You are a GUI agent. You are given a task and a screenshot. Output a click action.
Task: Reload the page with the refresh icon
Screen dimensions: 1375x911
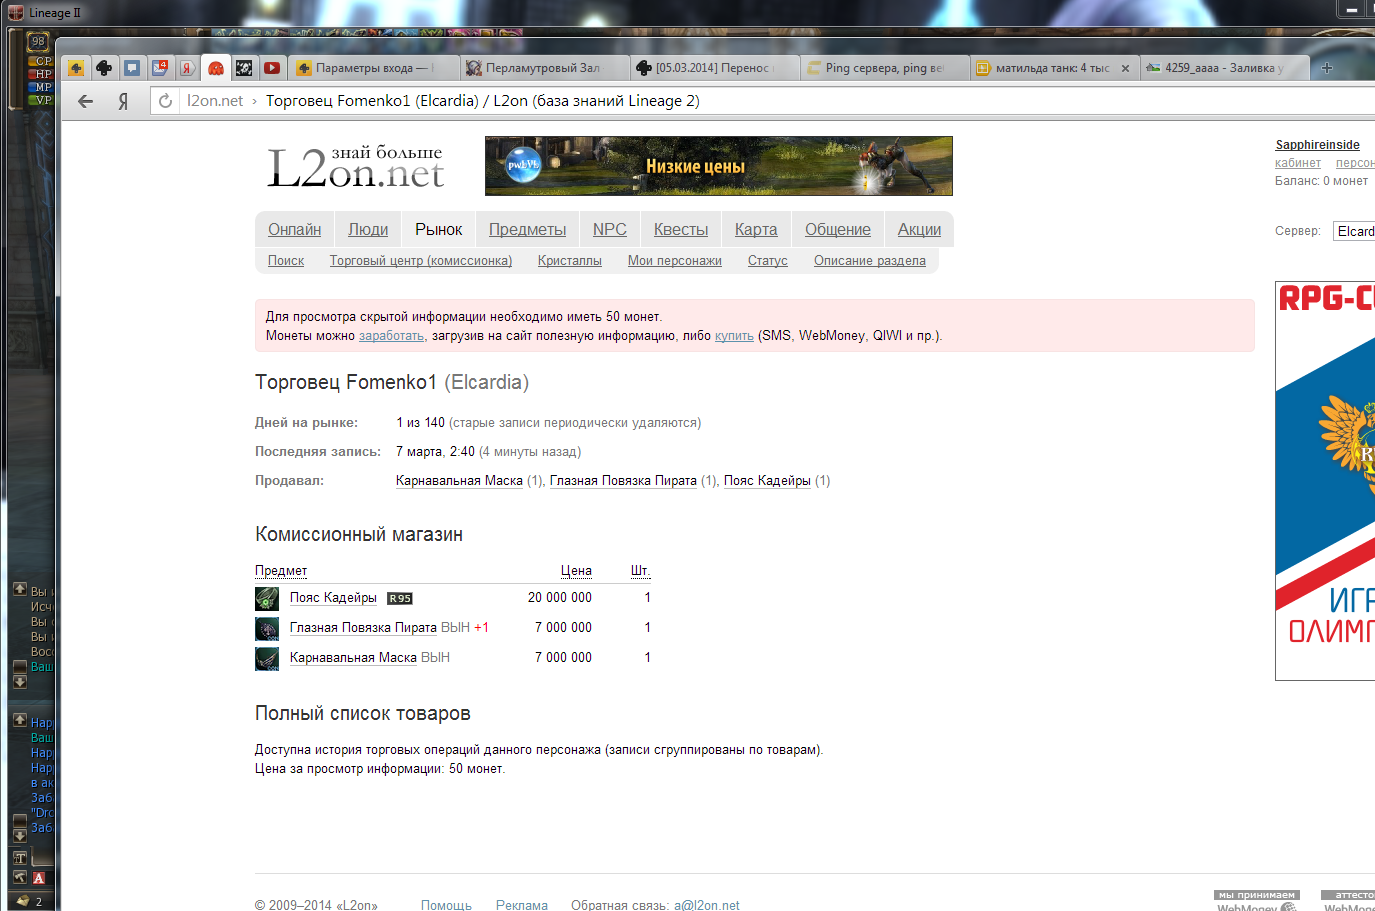[x=165, y=101]
